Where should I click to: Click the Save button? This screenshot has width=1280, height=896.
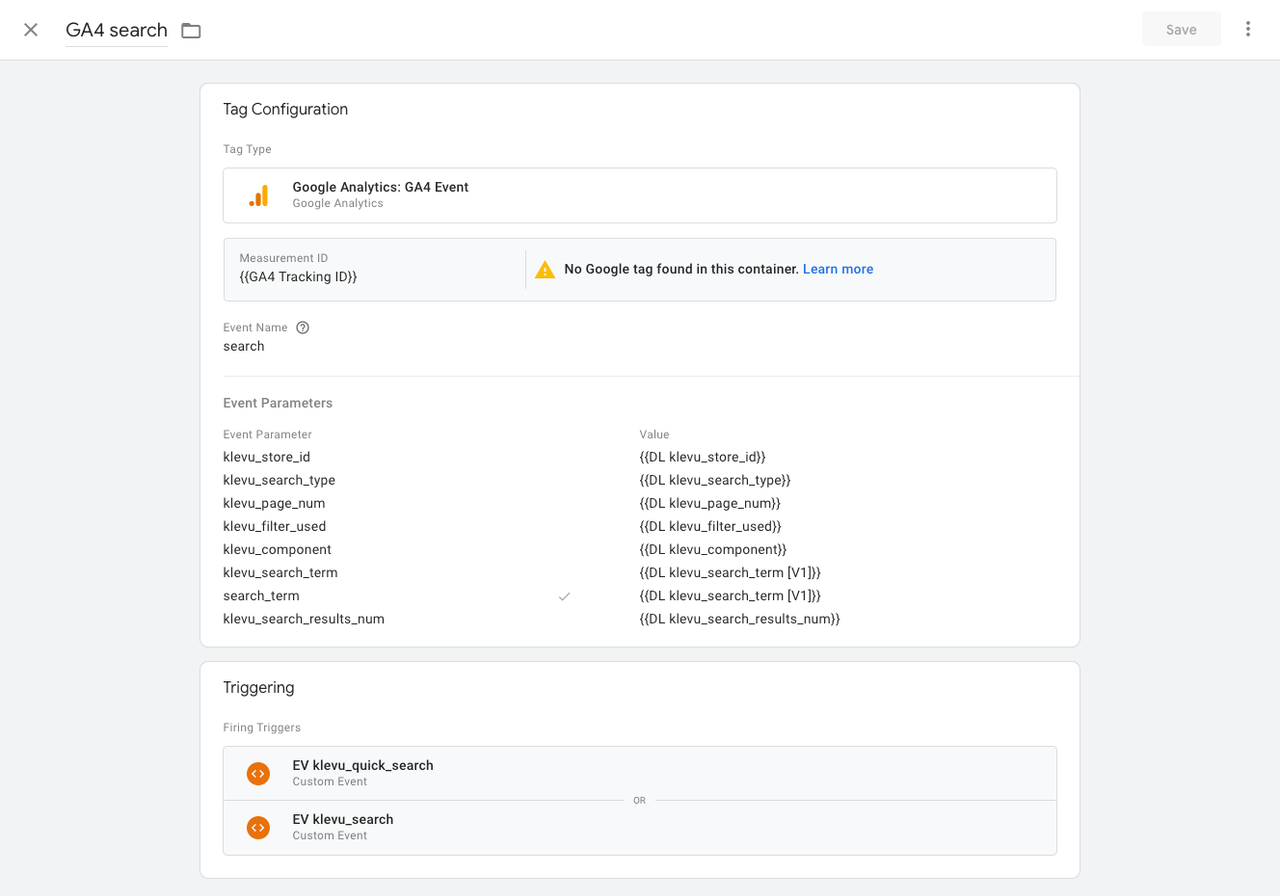pos(1181,30)
